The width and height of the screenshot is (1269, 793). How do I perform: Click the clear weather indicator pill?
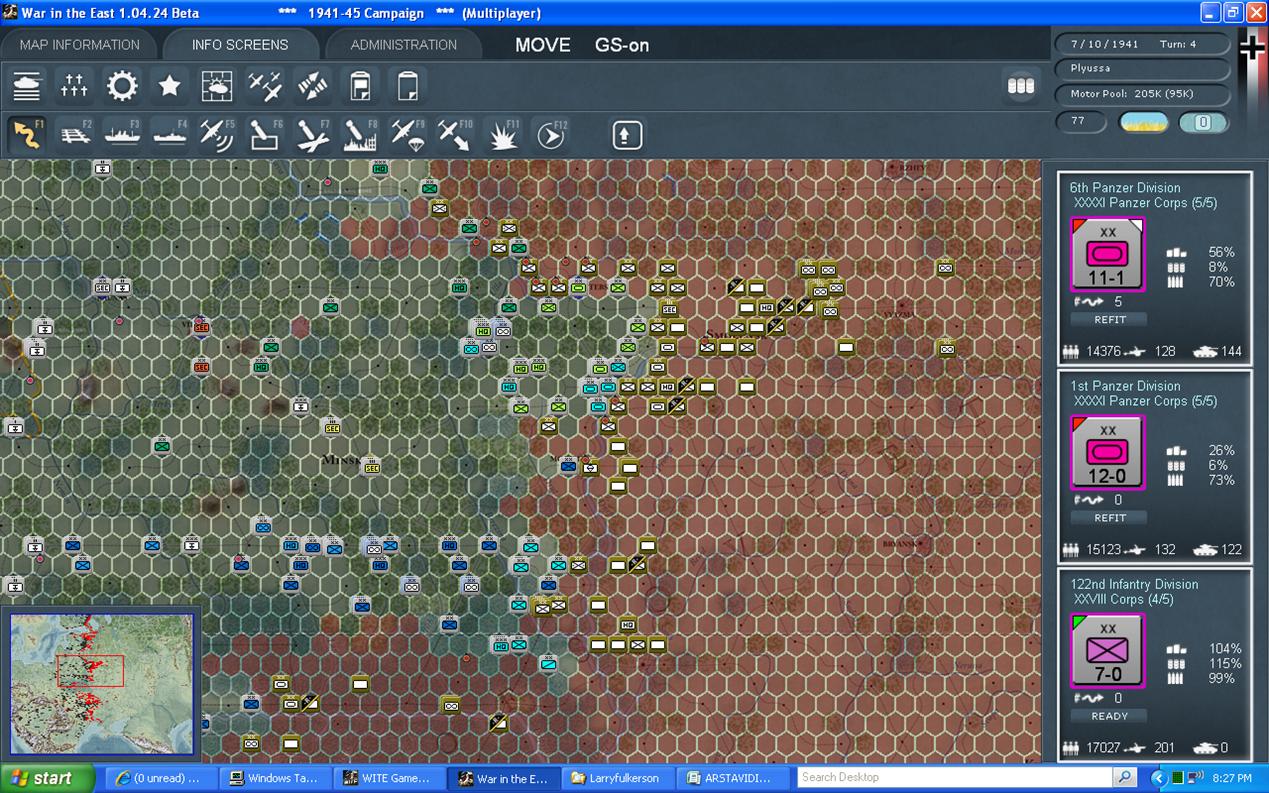click(x=1143, y=122)
